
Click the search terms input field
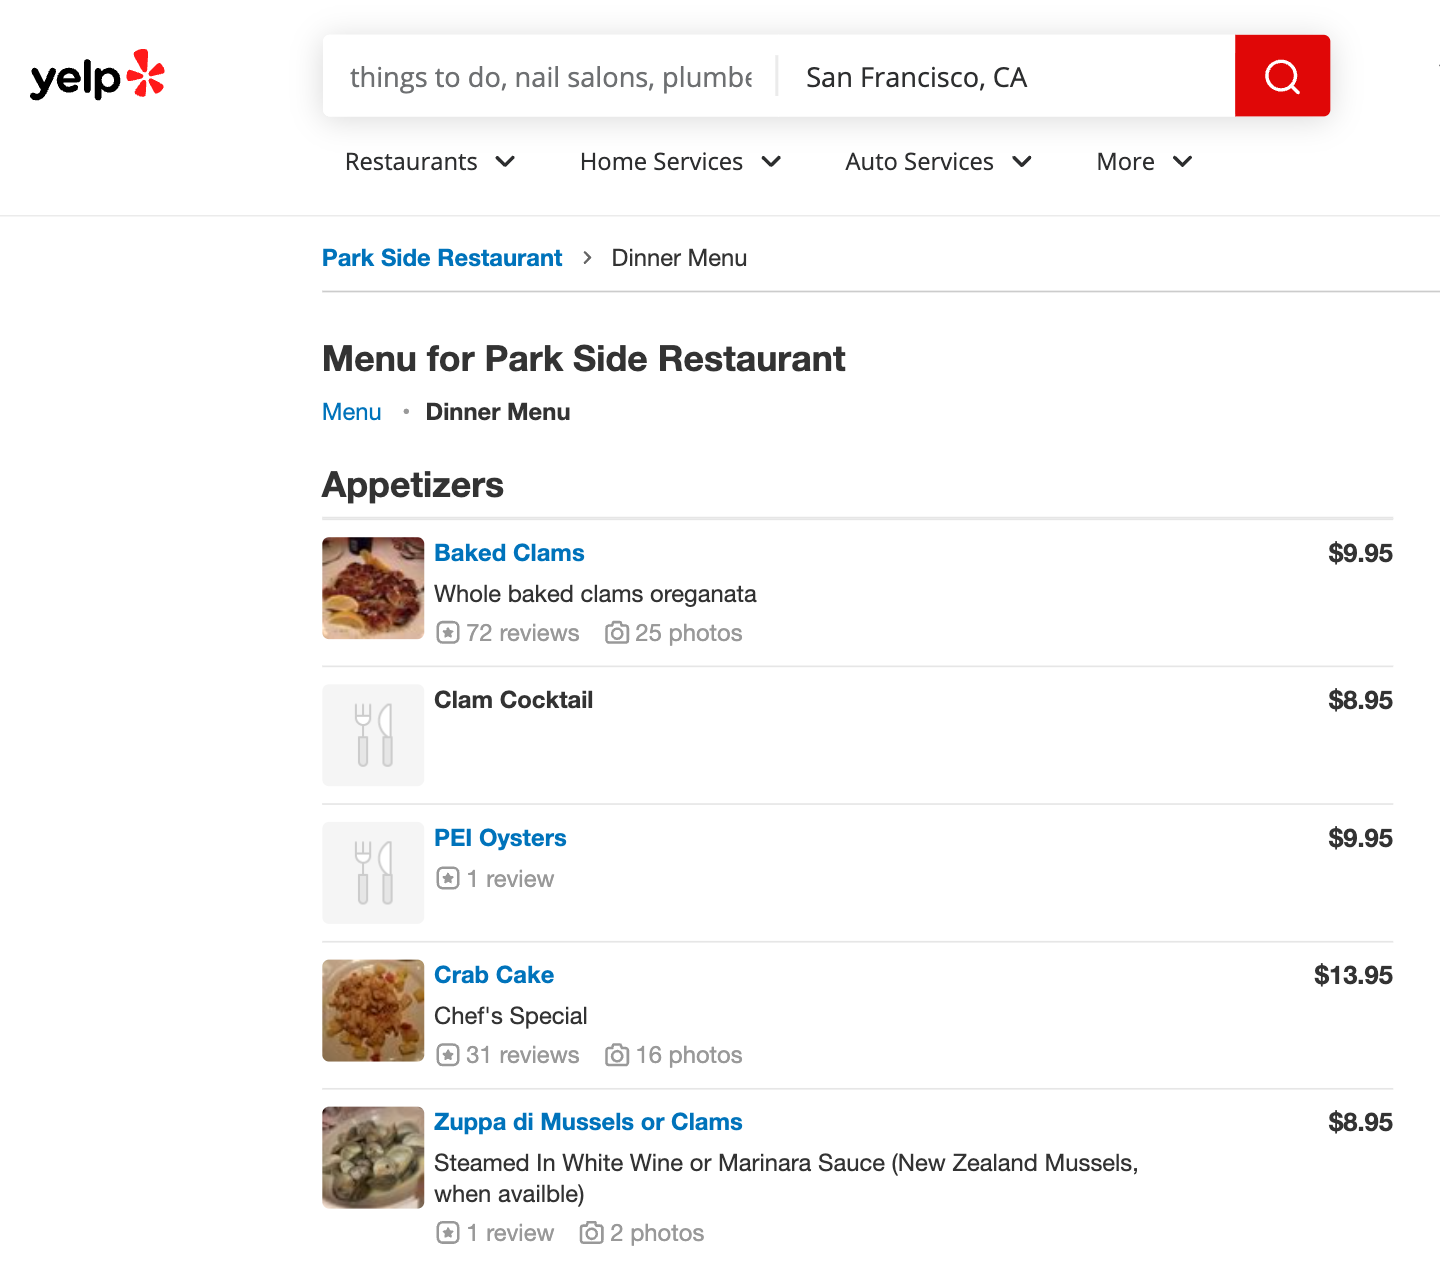tap(550, 77)
